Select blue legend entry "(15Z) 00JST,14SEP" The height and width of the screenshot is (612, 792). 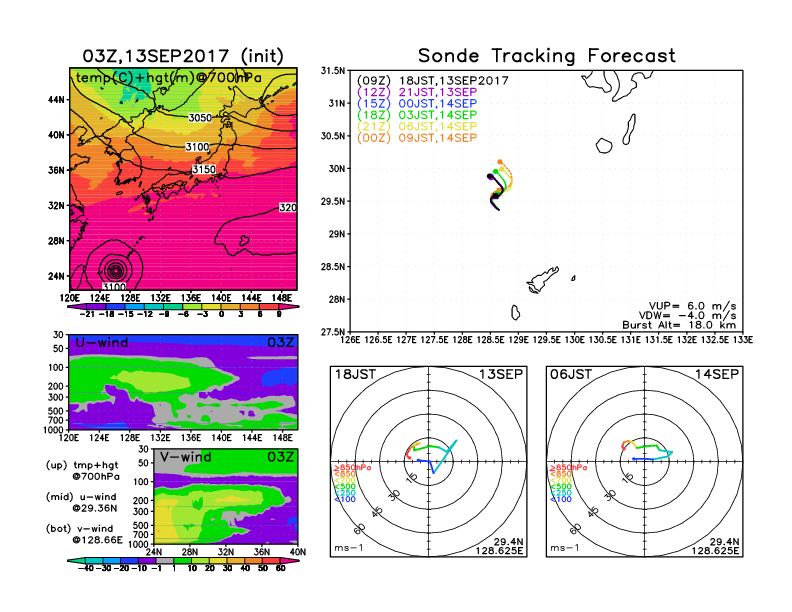[x=417, y=104]
